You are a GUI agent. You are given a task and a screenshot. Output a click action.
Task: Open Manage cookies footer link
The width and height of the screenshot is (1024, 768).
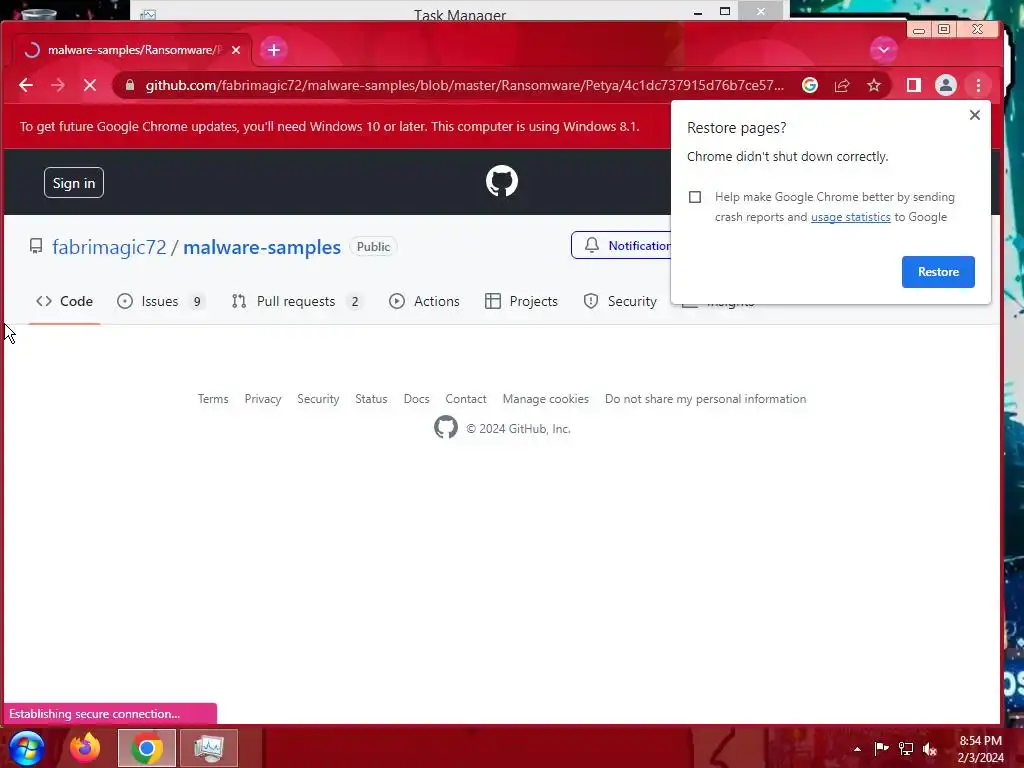(545, 398)
